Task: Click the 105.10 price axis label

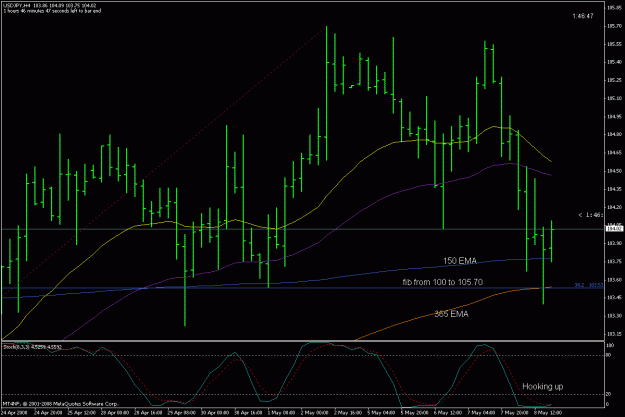Action: (x=614, y=98)
